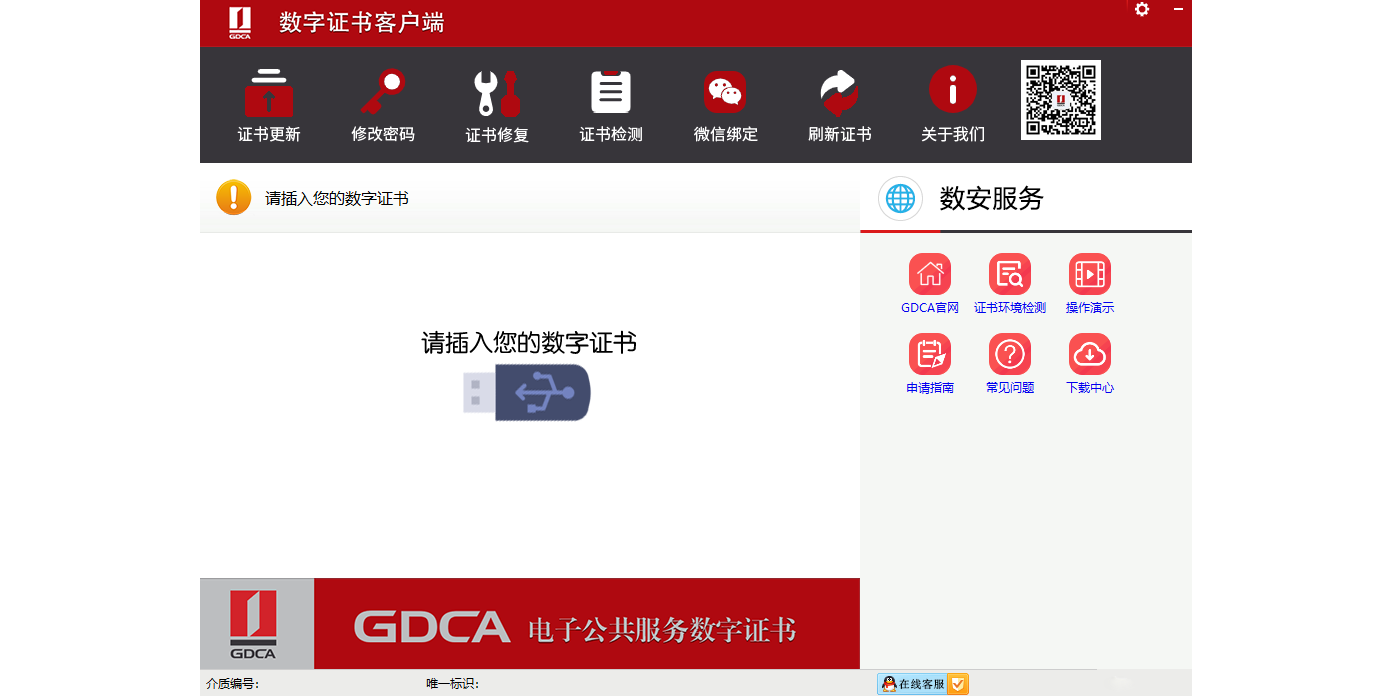Click the 数字证书客户端 title text
The width and height of the screenshot is (1392, 696).
pos(362,23)
